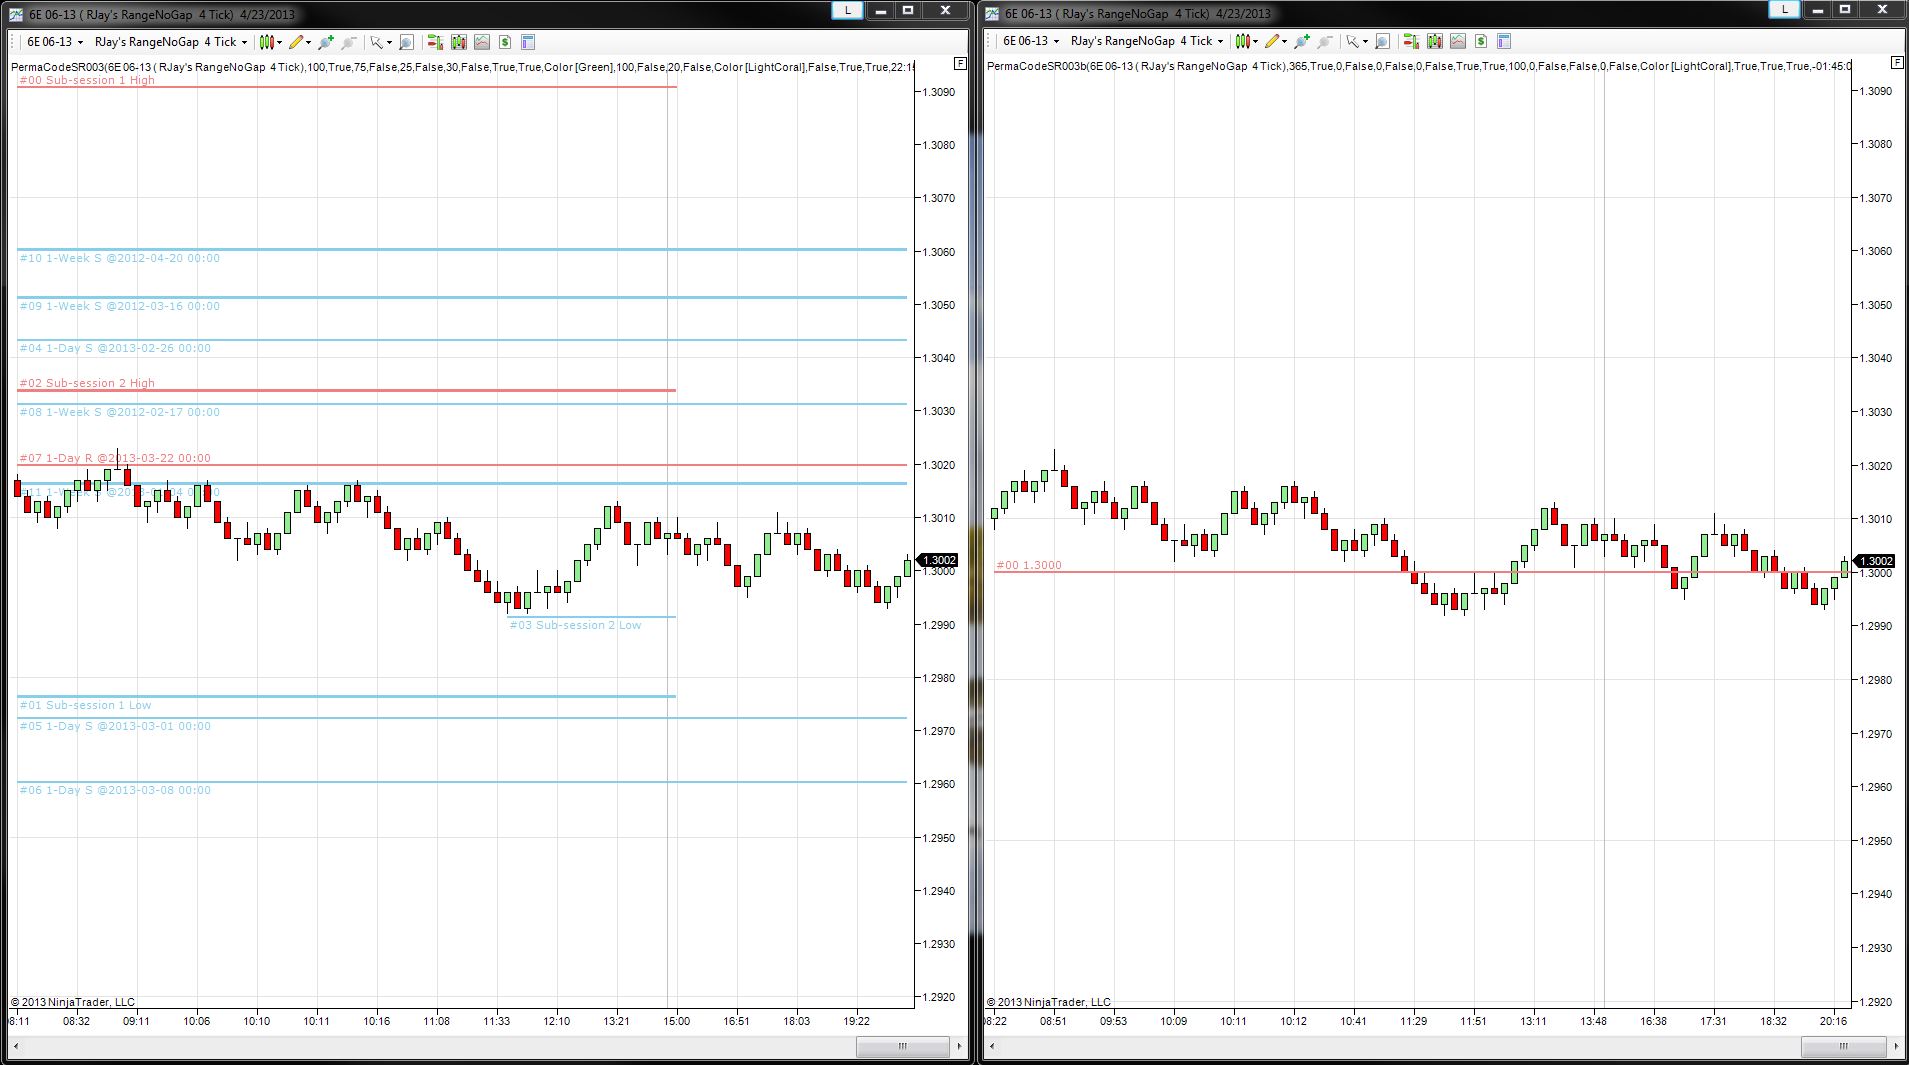
Task: Click the window layout icon in right chart toolbar
Action: 1504,41
